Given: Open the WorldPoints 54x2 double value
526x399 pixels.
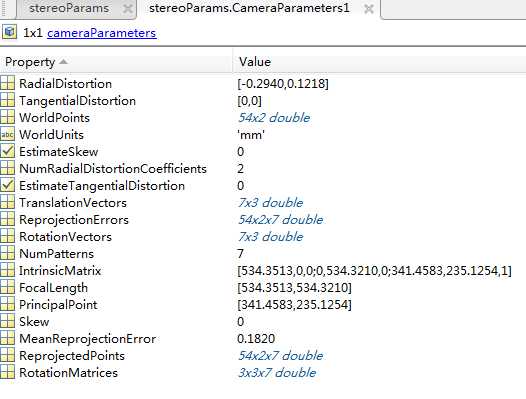Looking at the screenshot, I should click(274, 117).
